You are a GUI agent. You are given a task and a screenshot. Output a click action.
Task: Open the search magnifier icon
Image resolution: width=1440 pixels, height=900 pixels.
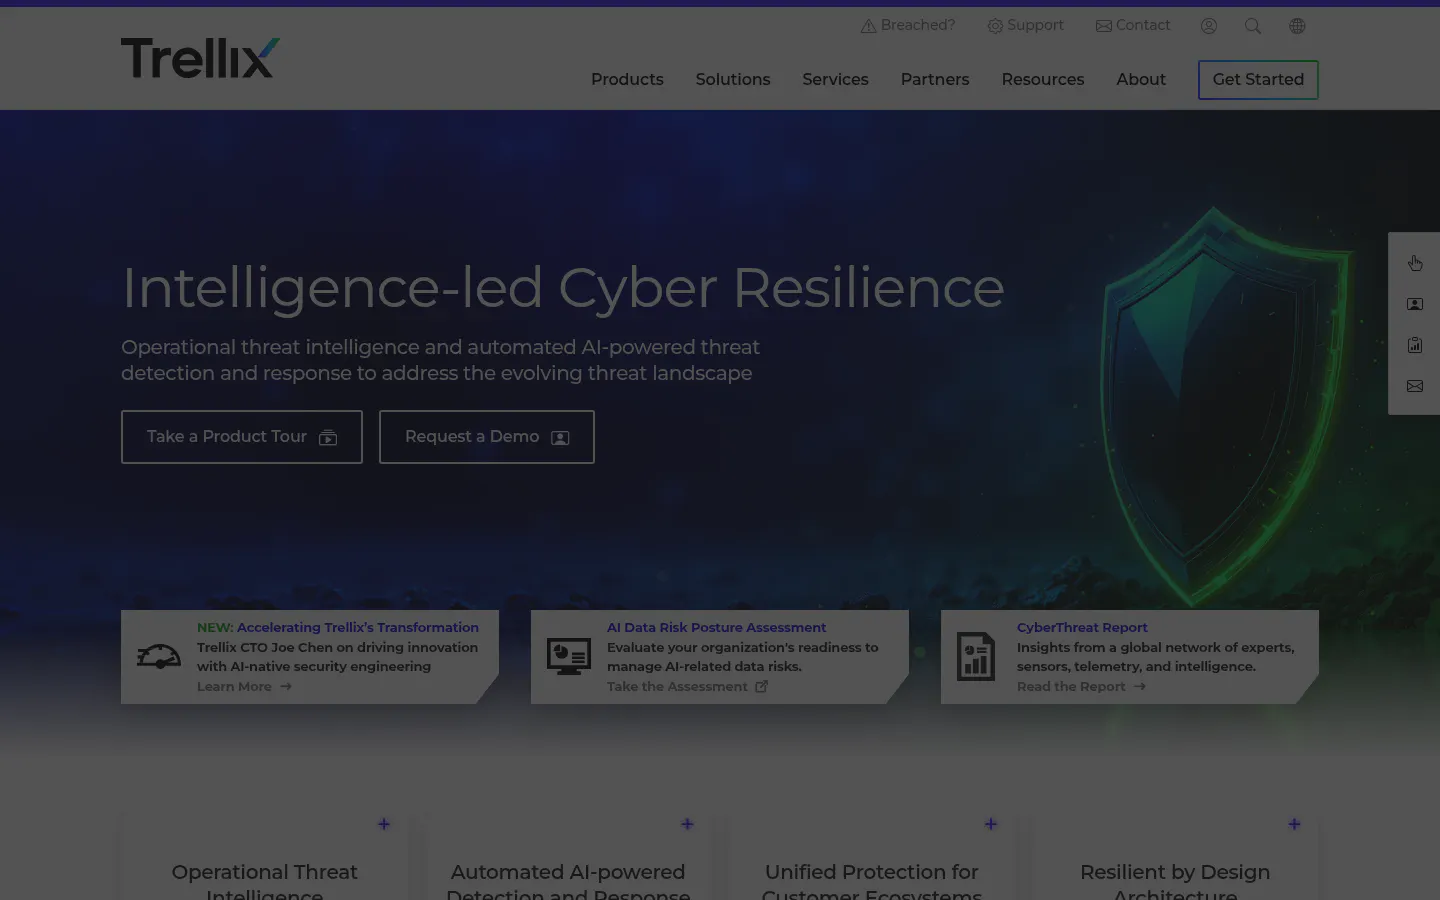tap(1253, 26)
